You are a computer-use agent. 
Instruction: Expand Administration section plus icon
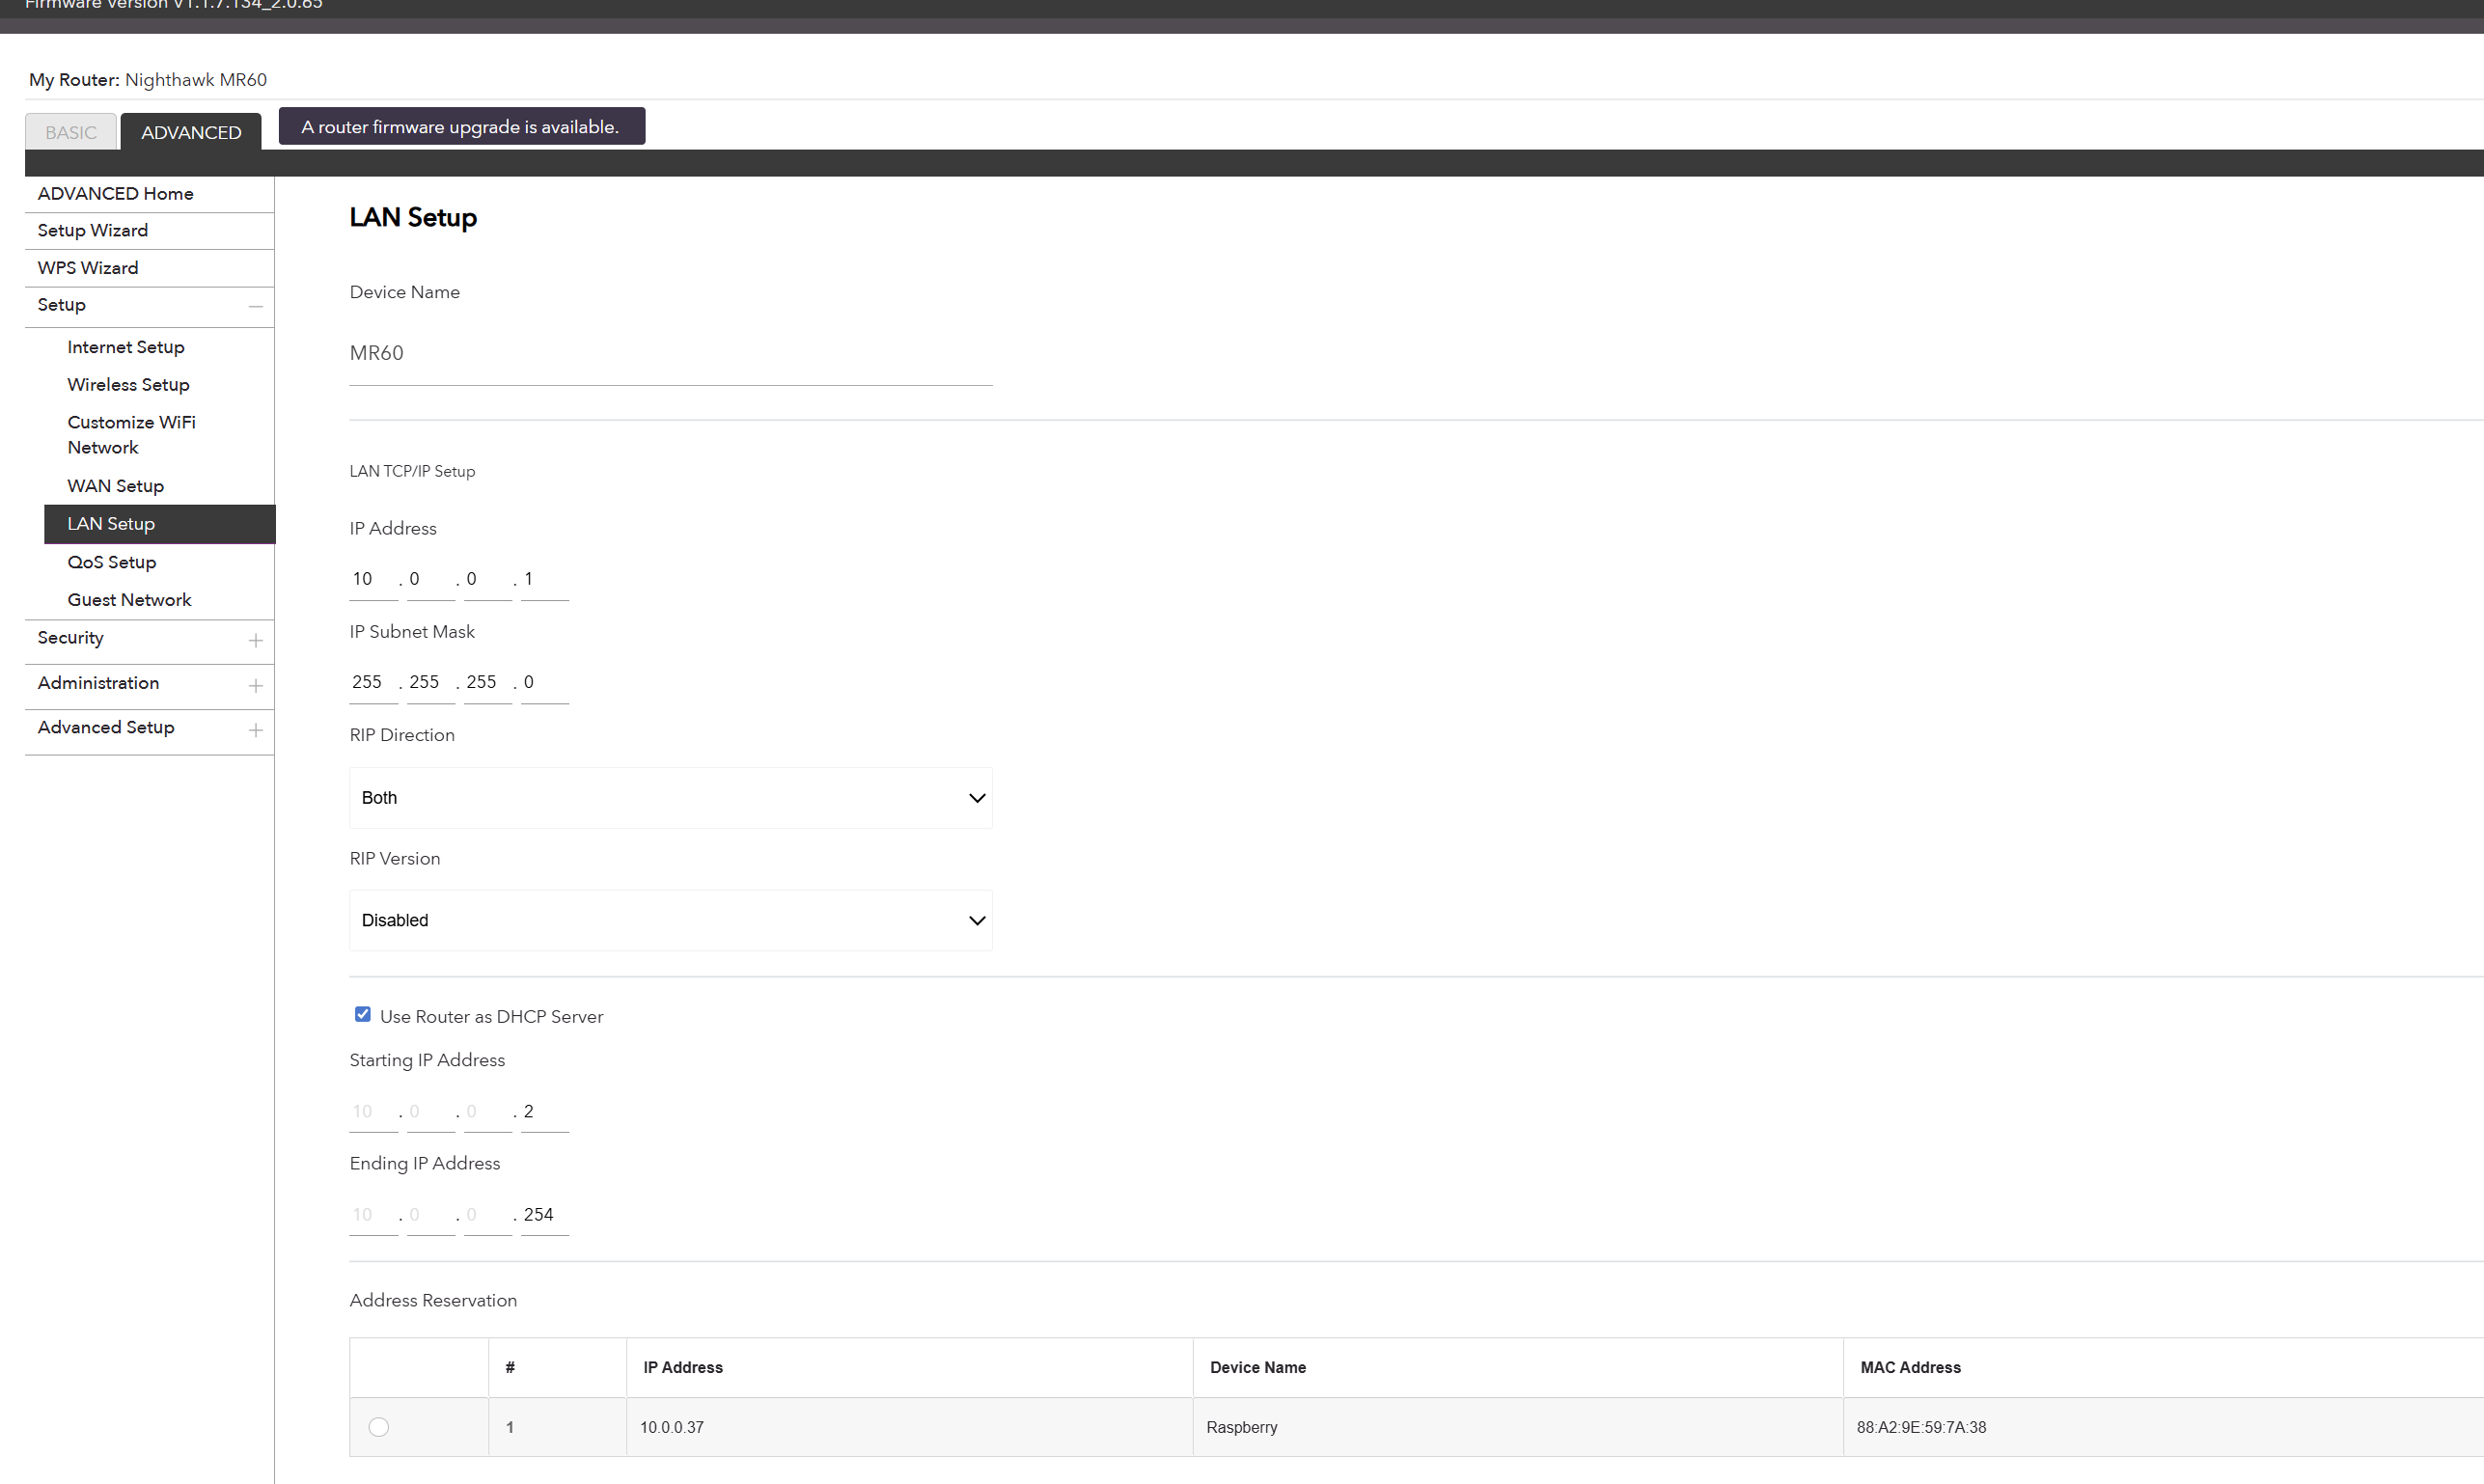coord(255,685)
